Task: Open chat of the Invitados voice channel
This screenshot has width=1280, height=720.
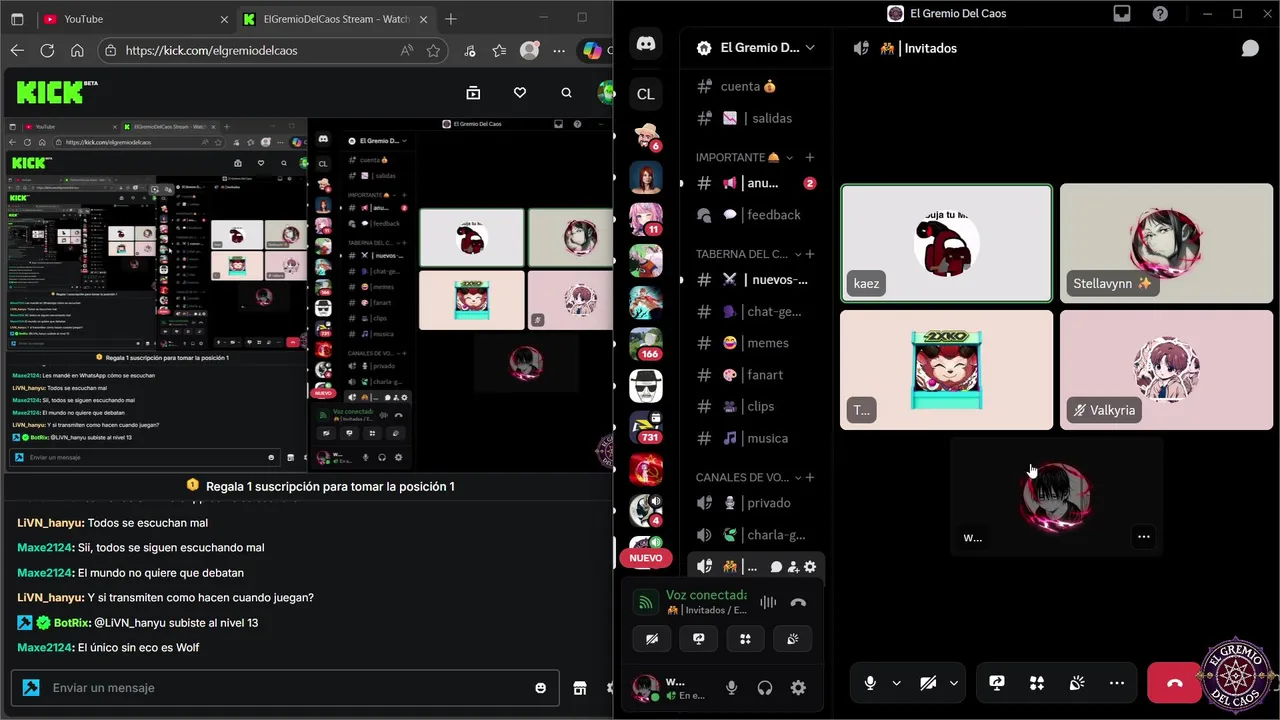Action: [x=776, y=567]
